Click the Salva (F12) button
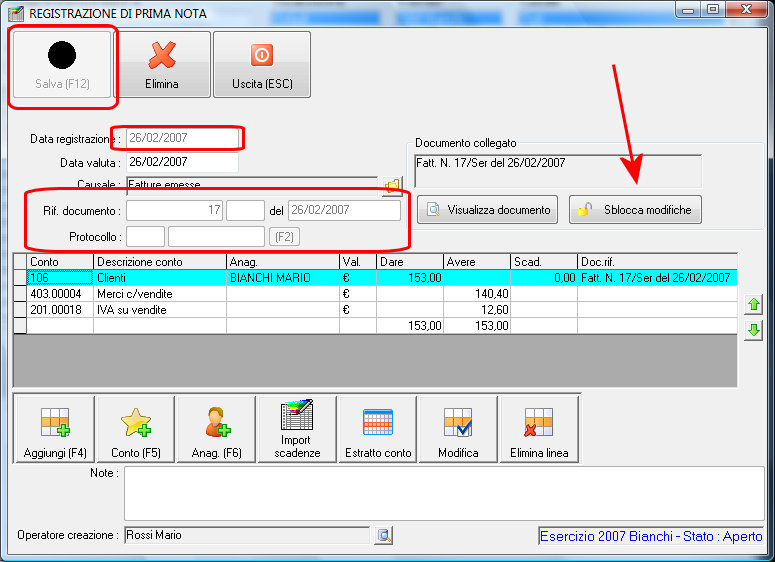Screen dimensions: 775x562 tap(62, 65)
